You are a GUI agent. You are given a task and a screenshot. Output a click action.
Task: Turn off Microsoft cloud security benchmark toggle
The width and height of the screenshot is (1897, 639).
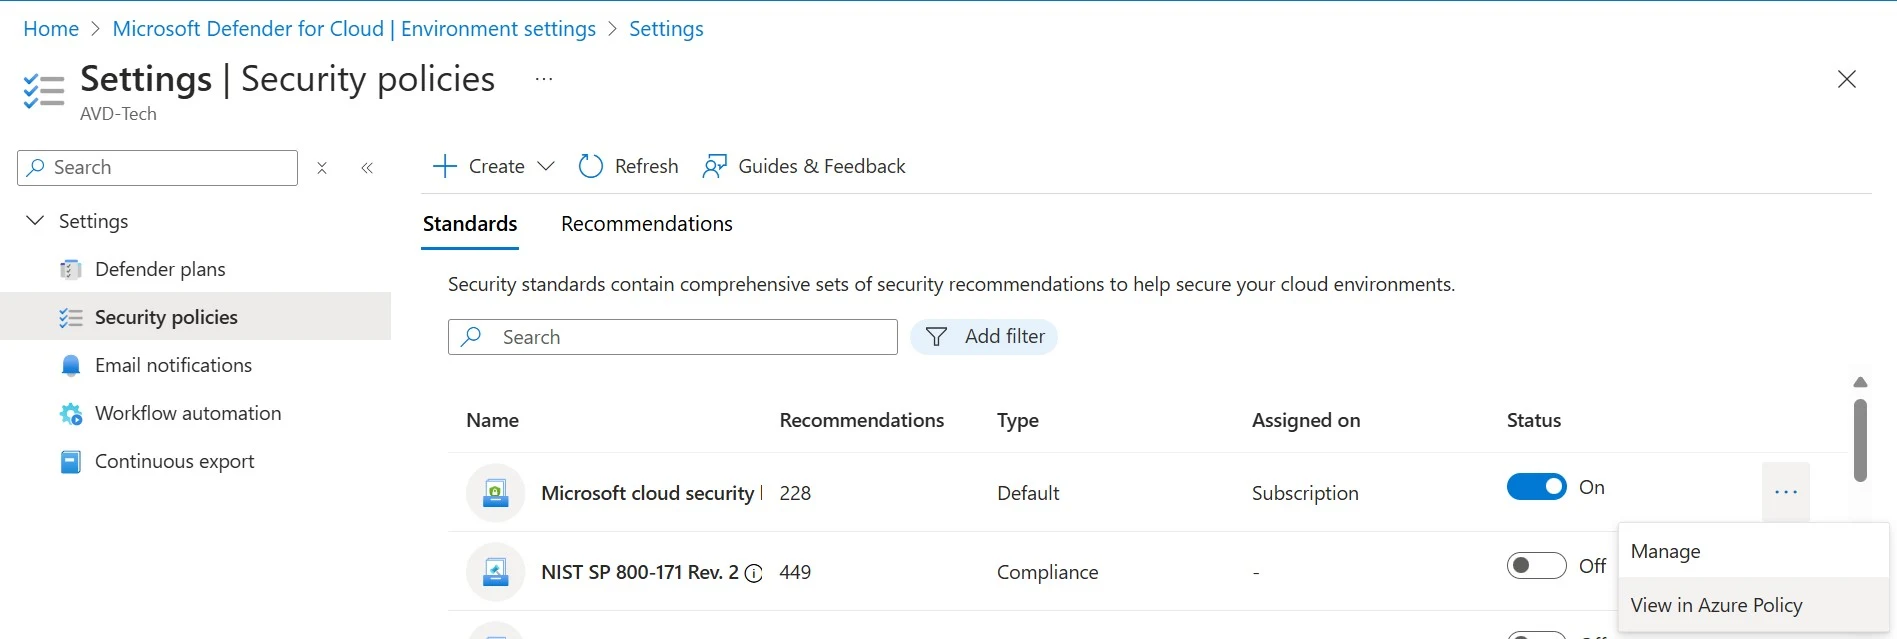(1536, 487)
